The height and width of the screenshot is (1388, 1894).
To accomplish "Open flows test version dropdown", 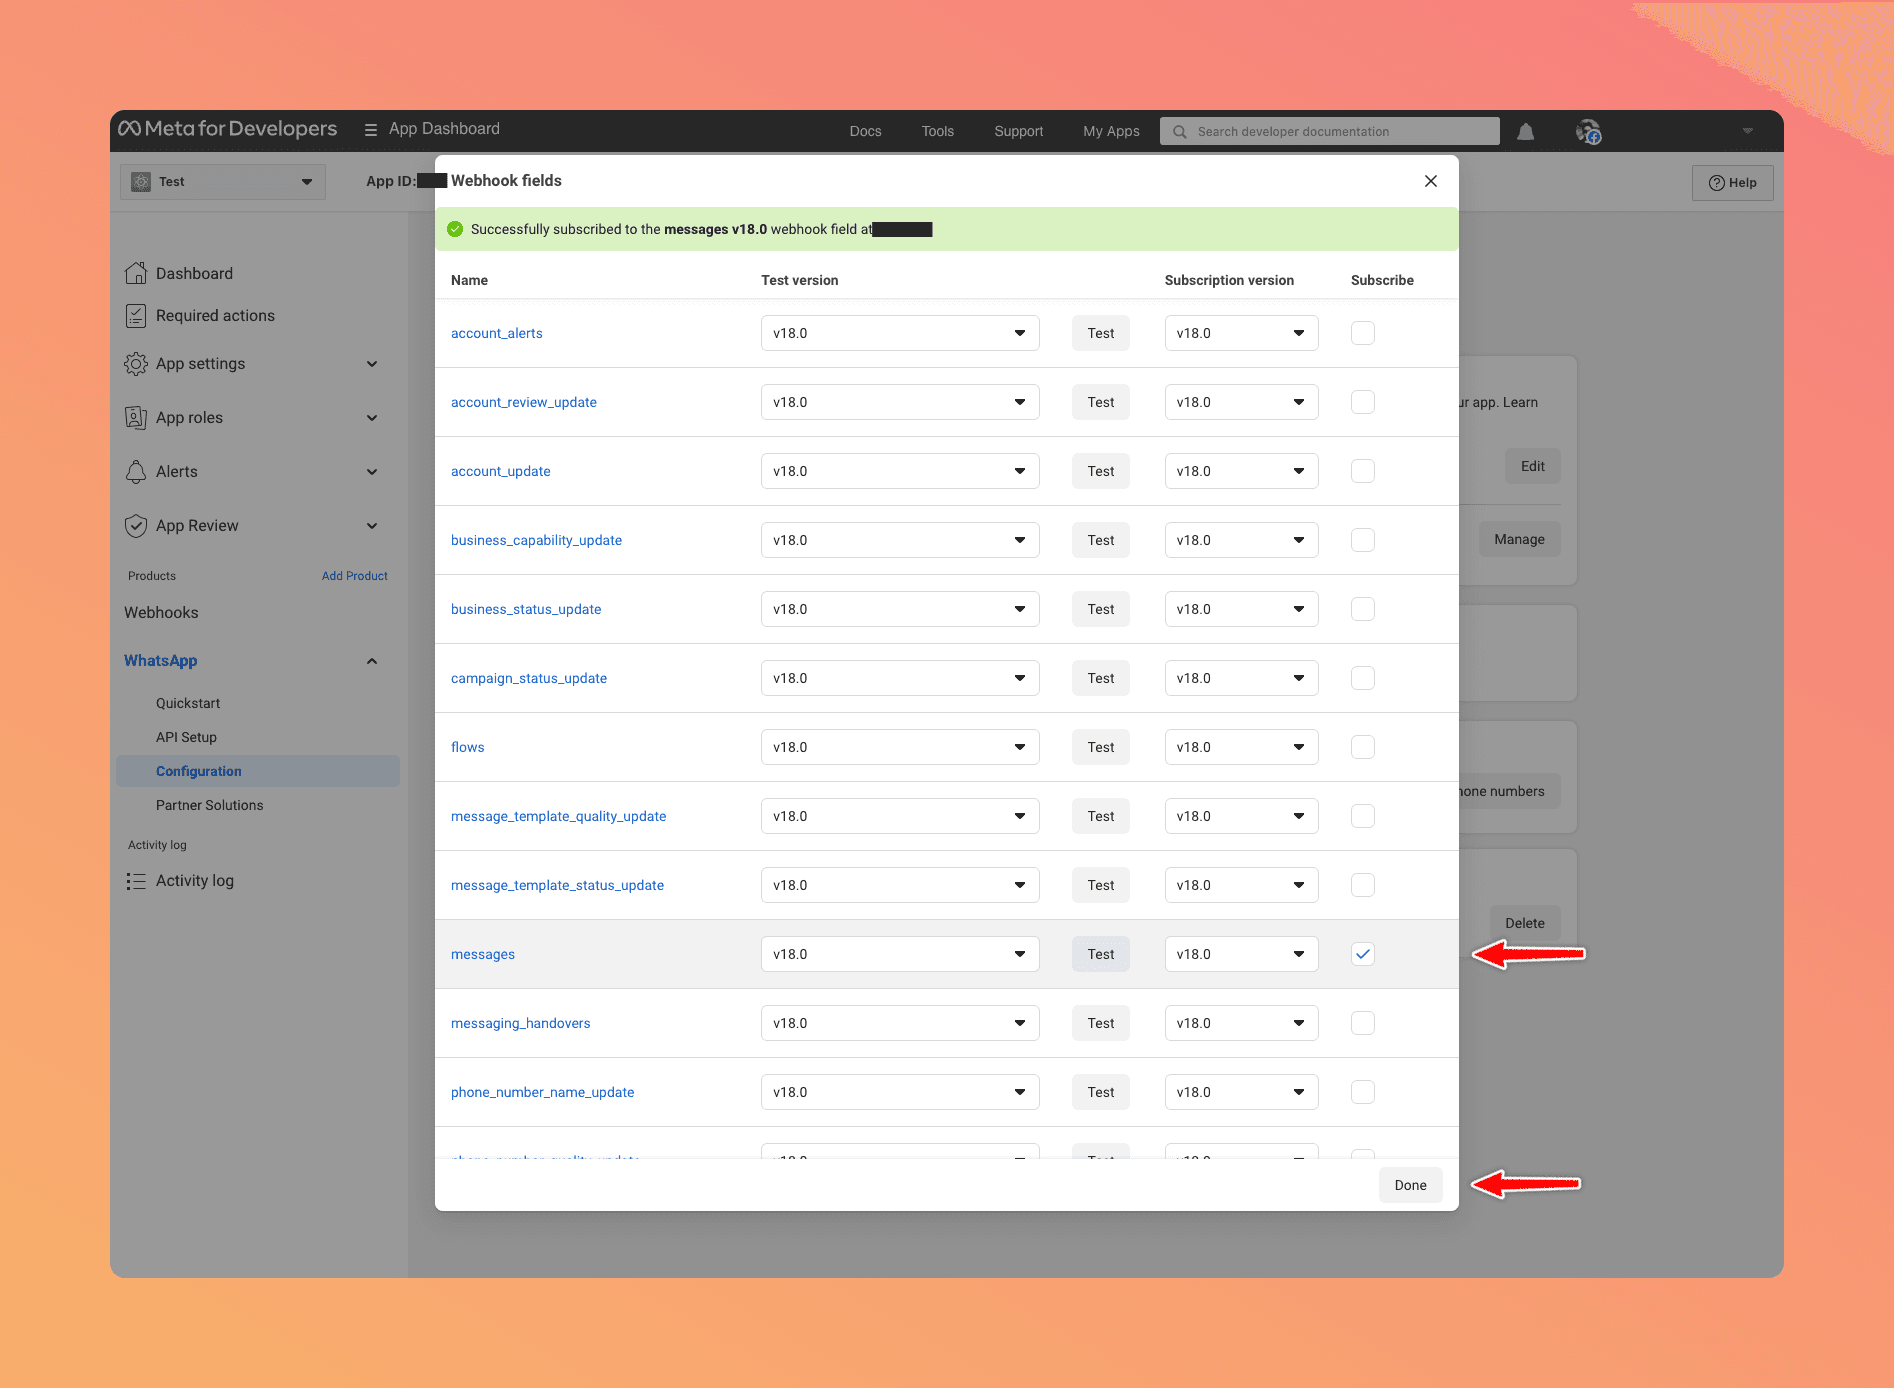I will [x=900, y=747].
